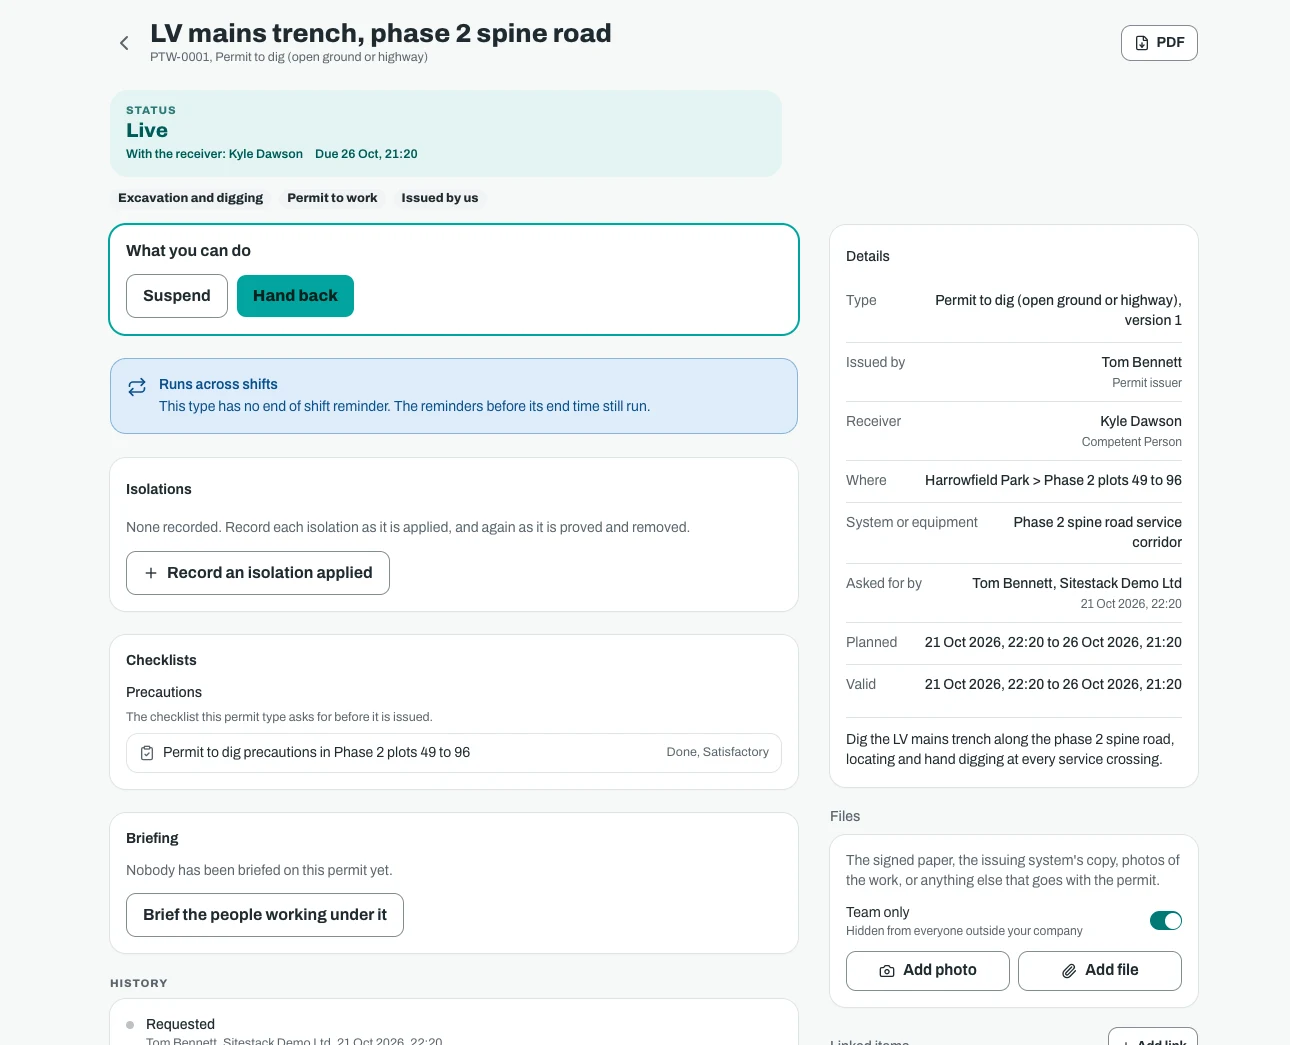Hand back the permit
This screenshot has width=1290, height=1045.
pyautogui.click(x=295, y=296)
